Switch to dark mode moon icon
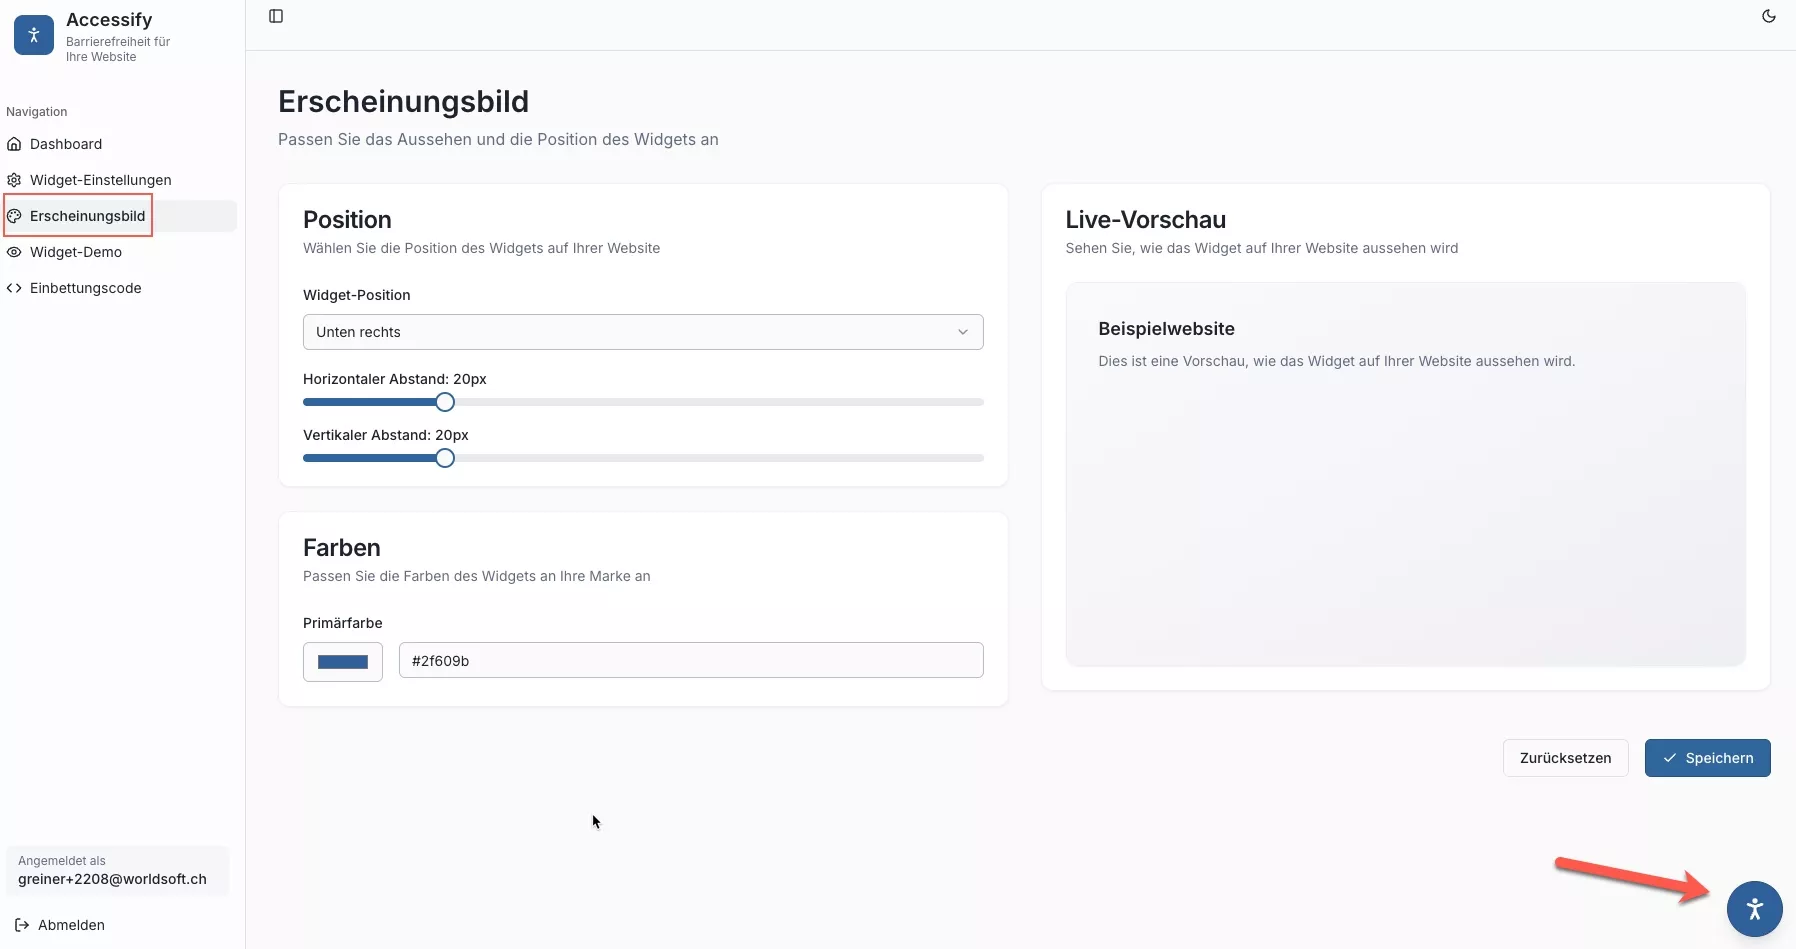This screenshot has width=1796, height=949. click(1768, 16)
